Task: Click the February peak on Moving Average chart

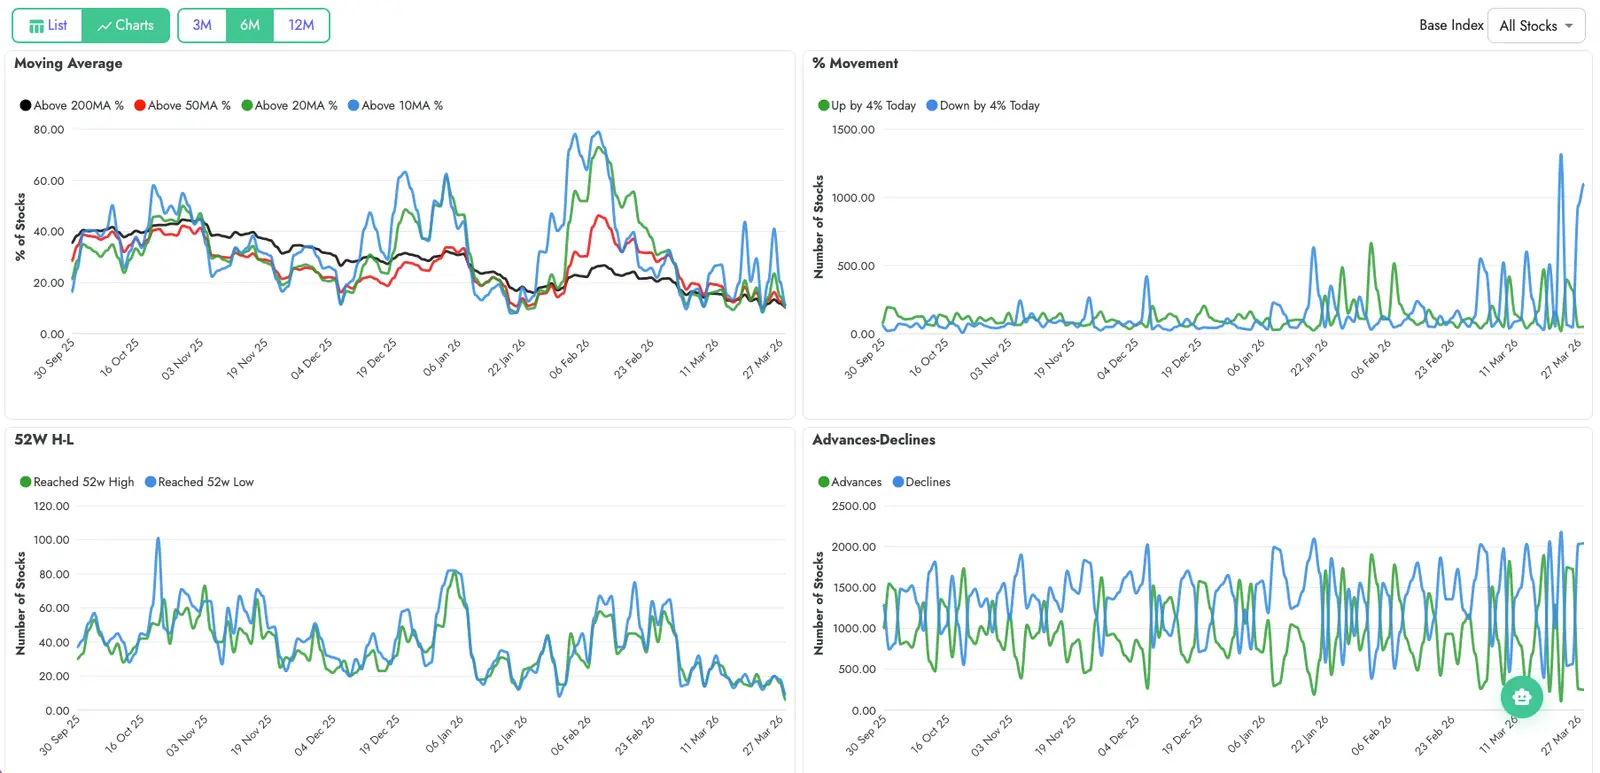Action: pyautogui.click(x=598, y=132)
